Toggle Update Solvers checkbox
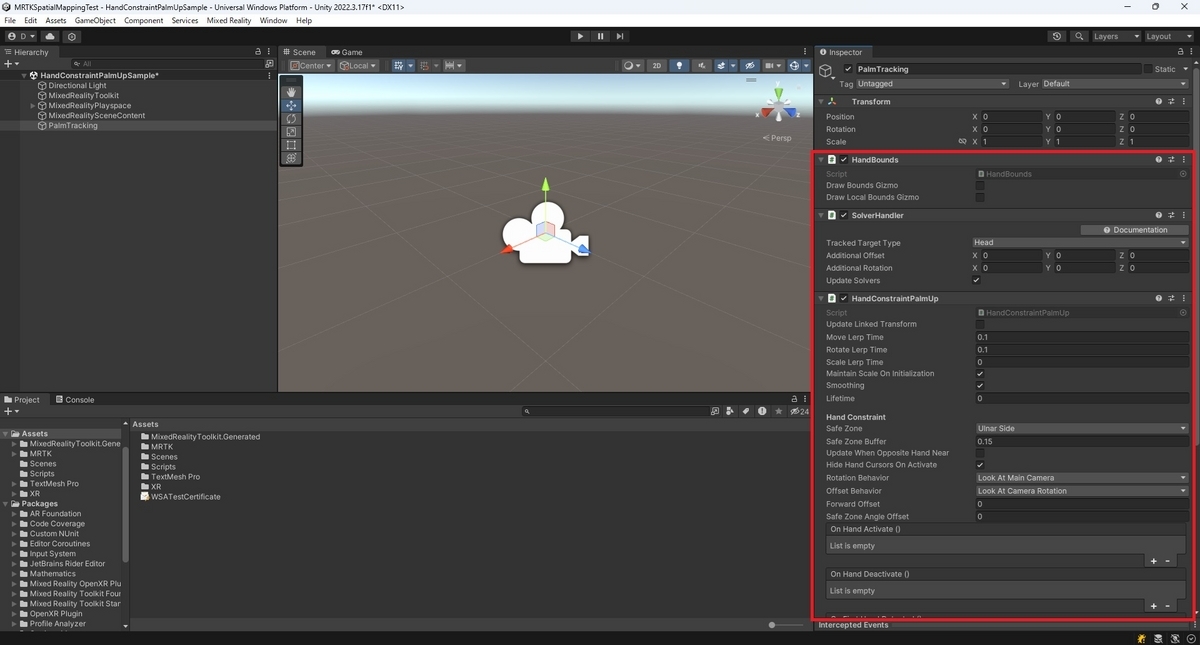The image size is (1200, 645). [x=977, y=281]
